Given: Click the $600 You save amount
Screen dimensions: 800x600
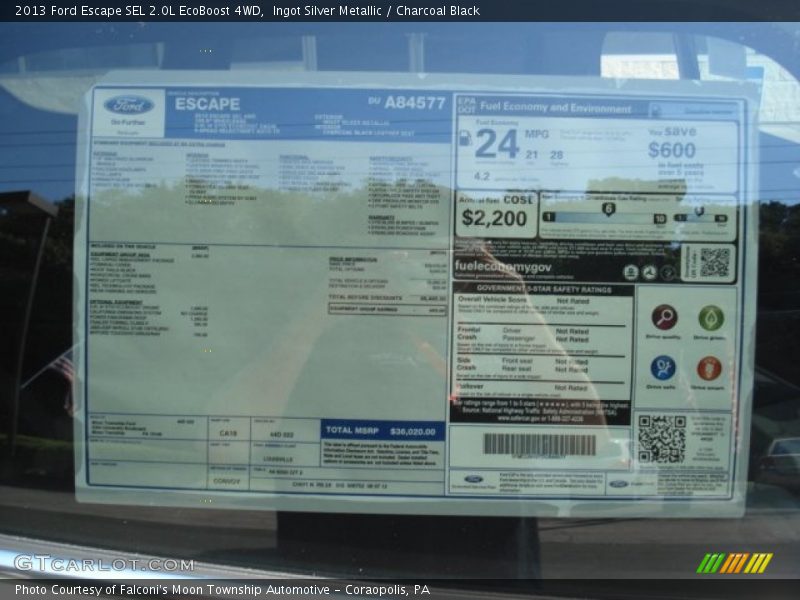Looking at the screenshot, I should pyautogui.click(x=672, y=150).
